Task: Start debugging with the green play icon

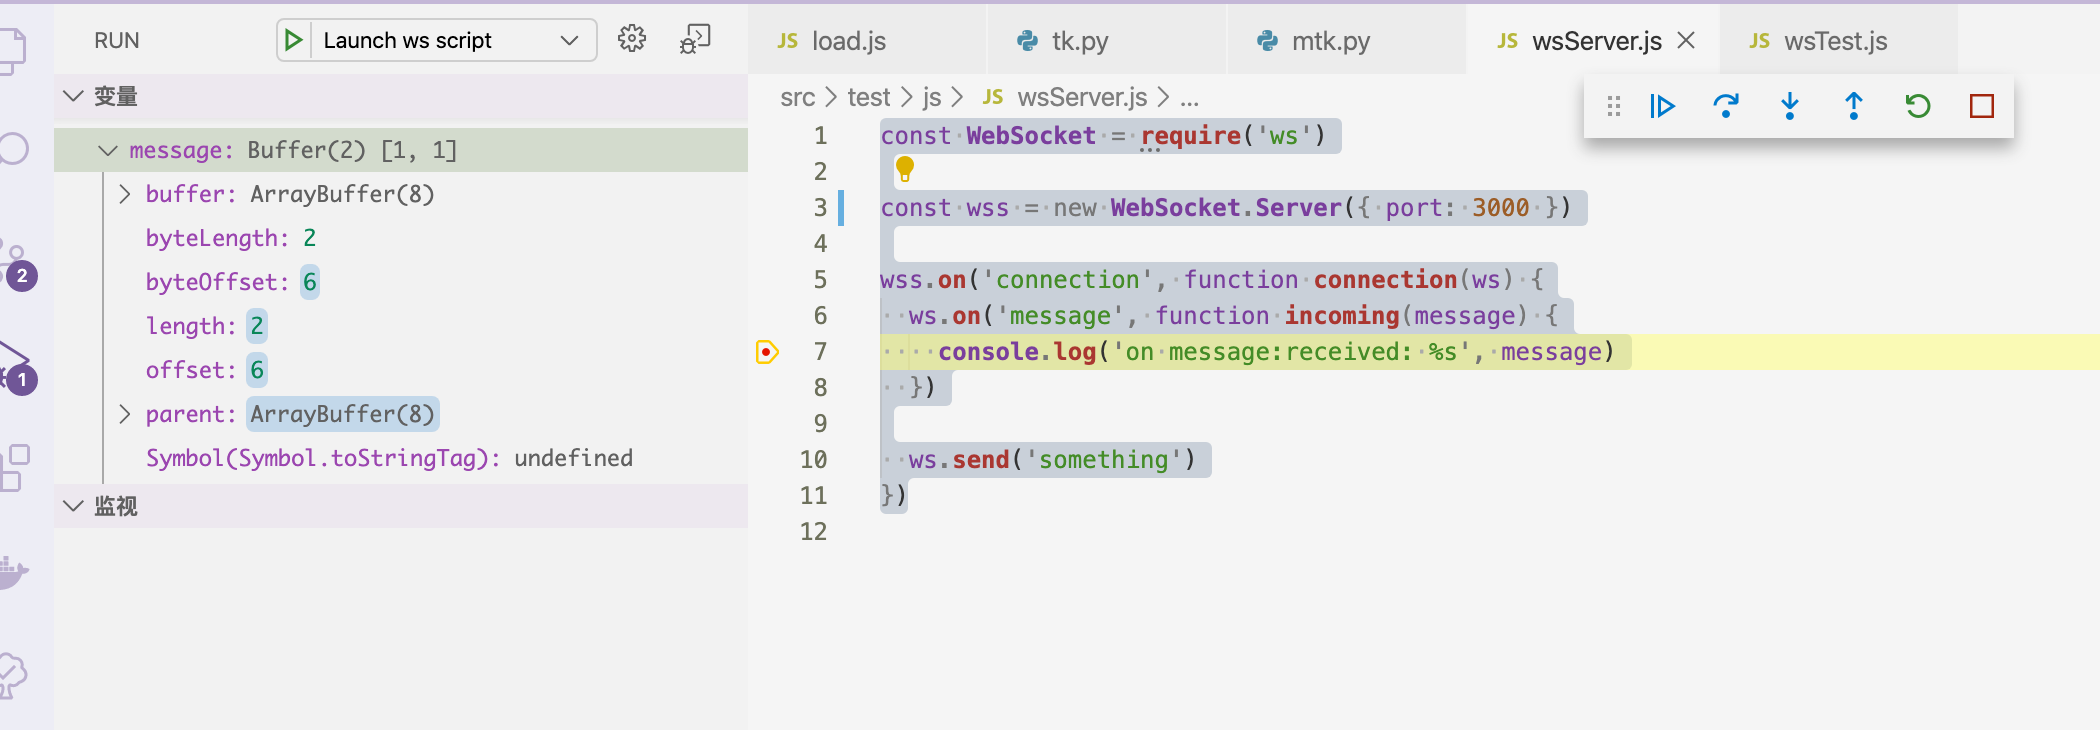Action: tap(293, 40)
